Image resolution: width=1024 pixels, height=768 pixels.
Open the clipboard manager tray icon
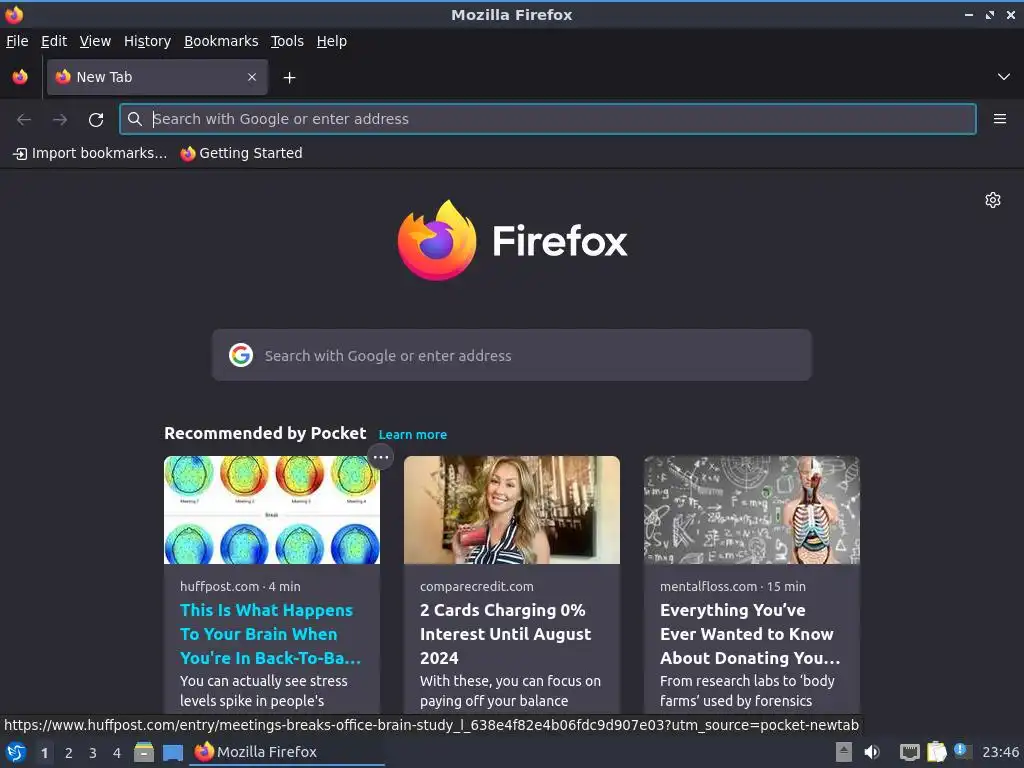pos(936,752)
